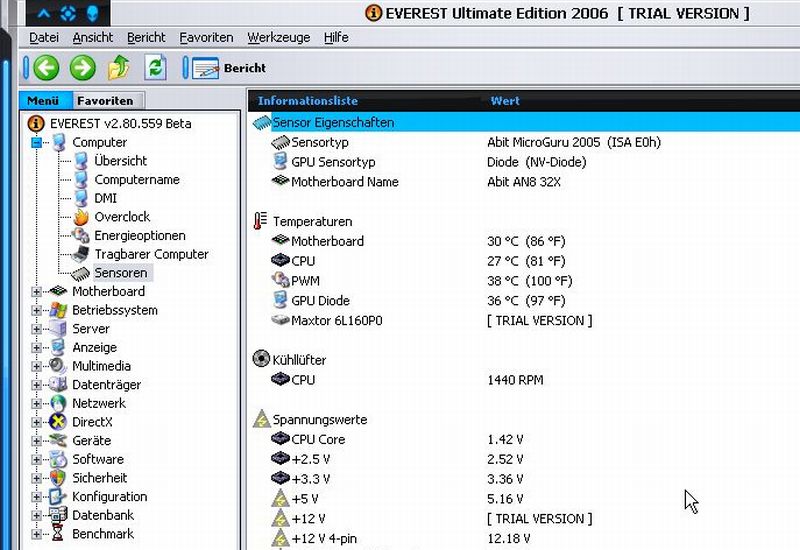This screenshot has width=800, height=550.
Task: Click the Overclock flame icon
Action: 81,217
